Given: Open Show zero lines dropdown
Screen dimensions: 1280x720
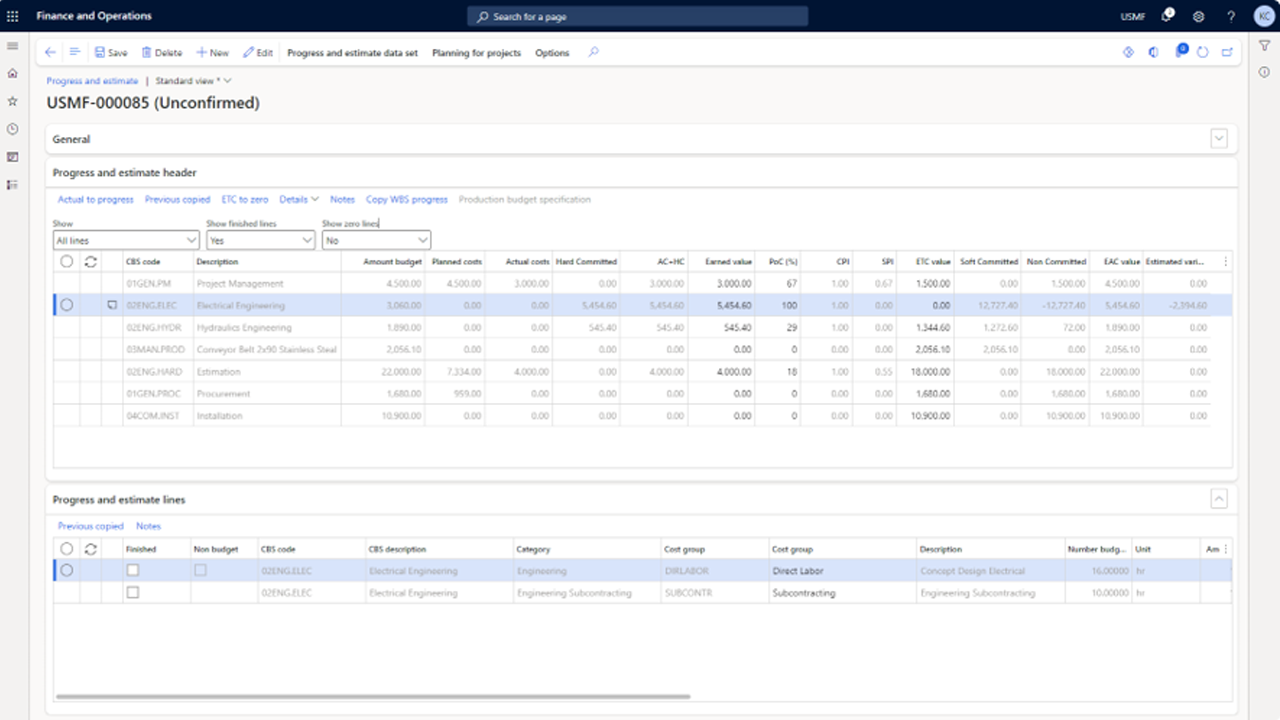Looking at the screenshot, I should (376, 241).
